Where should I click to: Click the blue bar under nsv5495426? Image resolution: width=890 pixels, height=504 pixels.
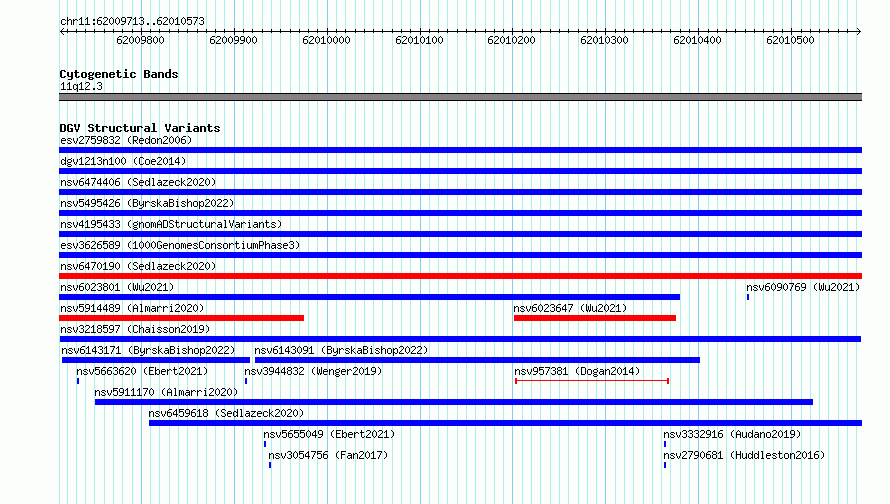pos(460,213)
